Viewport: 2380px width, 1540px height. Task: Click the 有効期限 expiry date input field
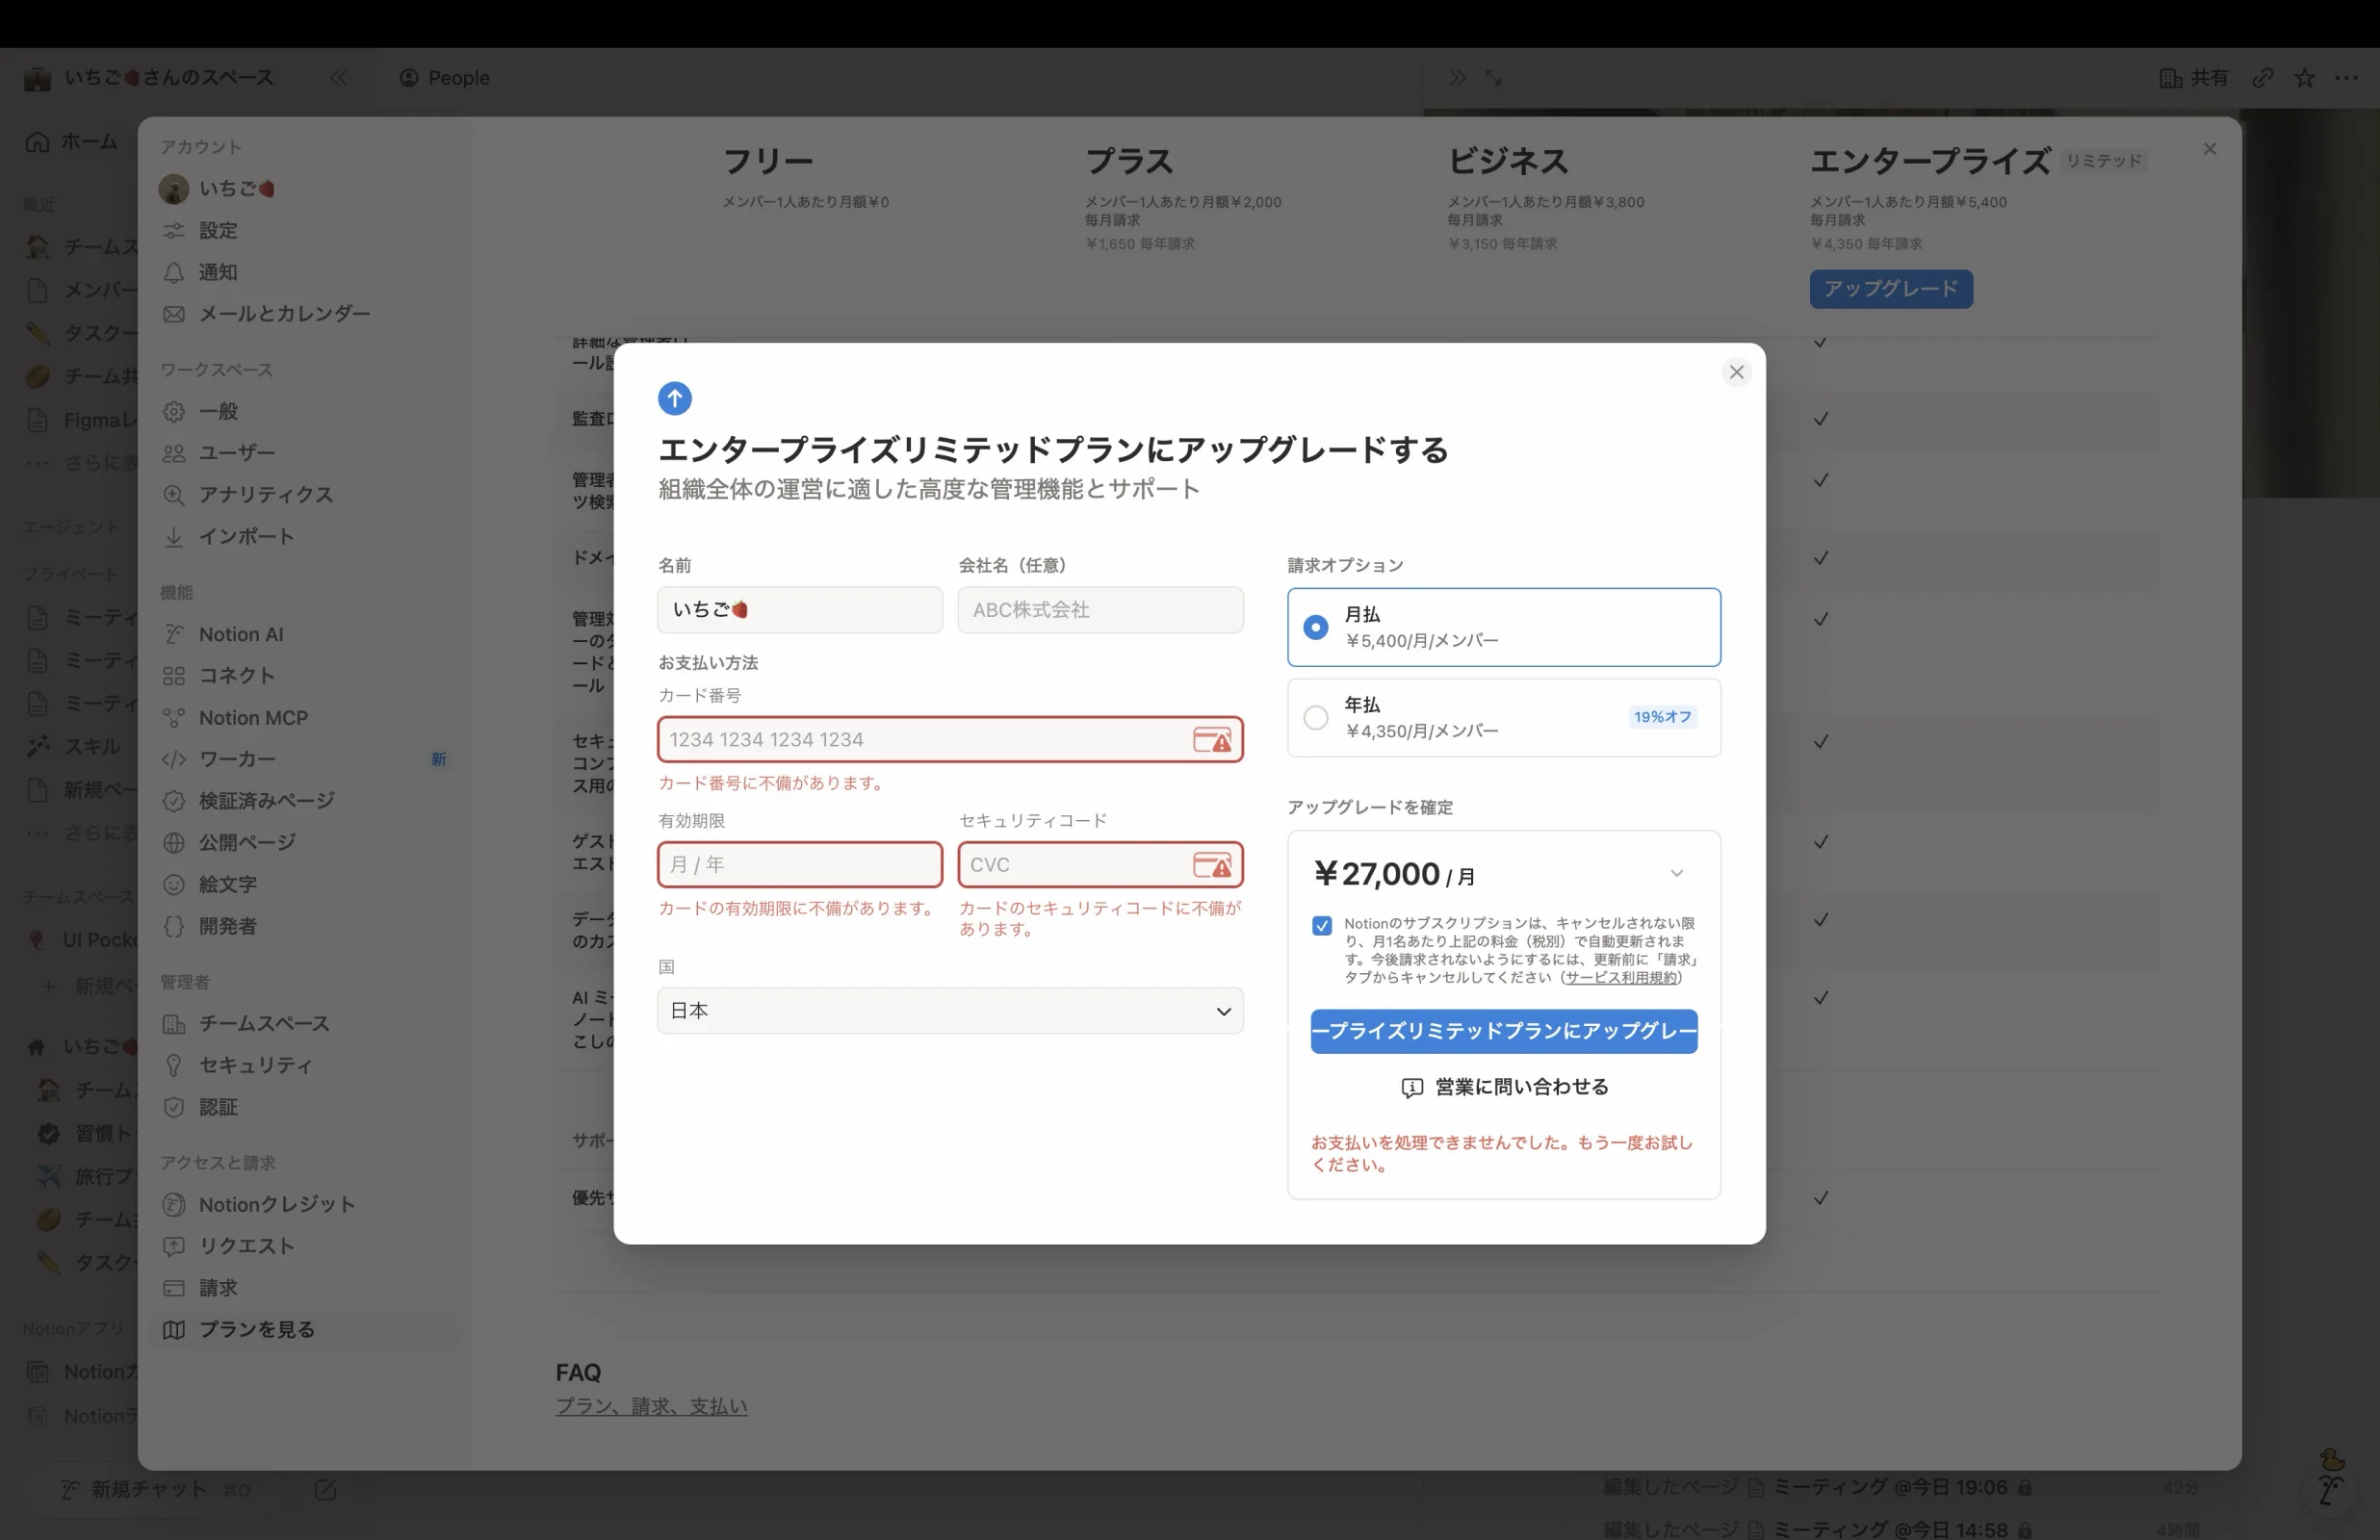[799, 865]
